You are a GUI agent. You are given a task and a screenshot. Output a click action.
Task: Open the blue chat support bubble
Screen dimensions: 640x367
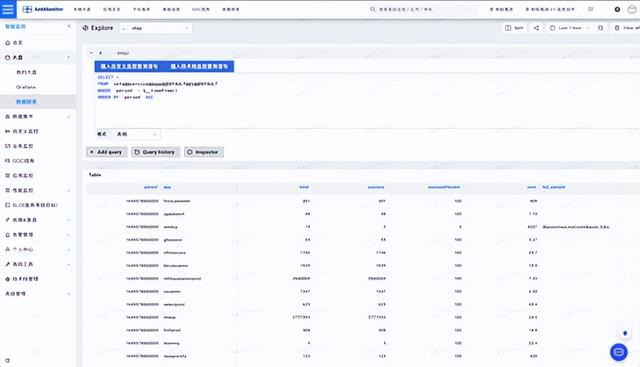click(x=619, y=352)
